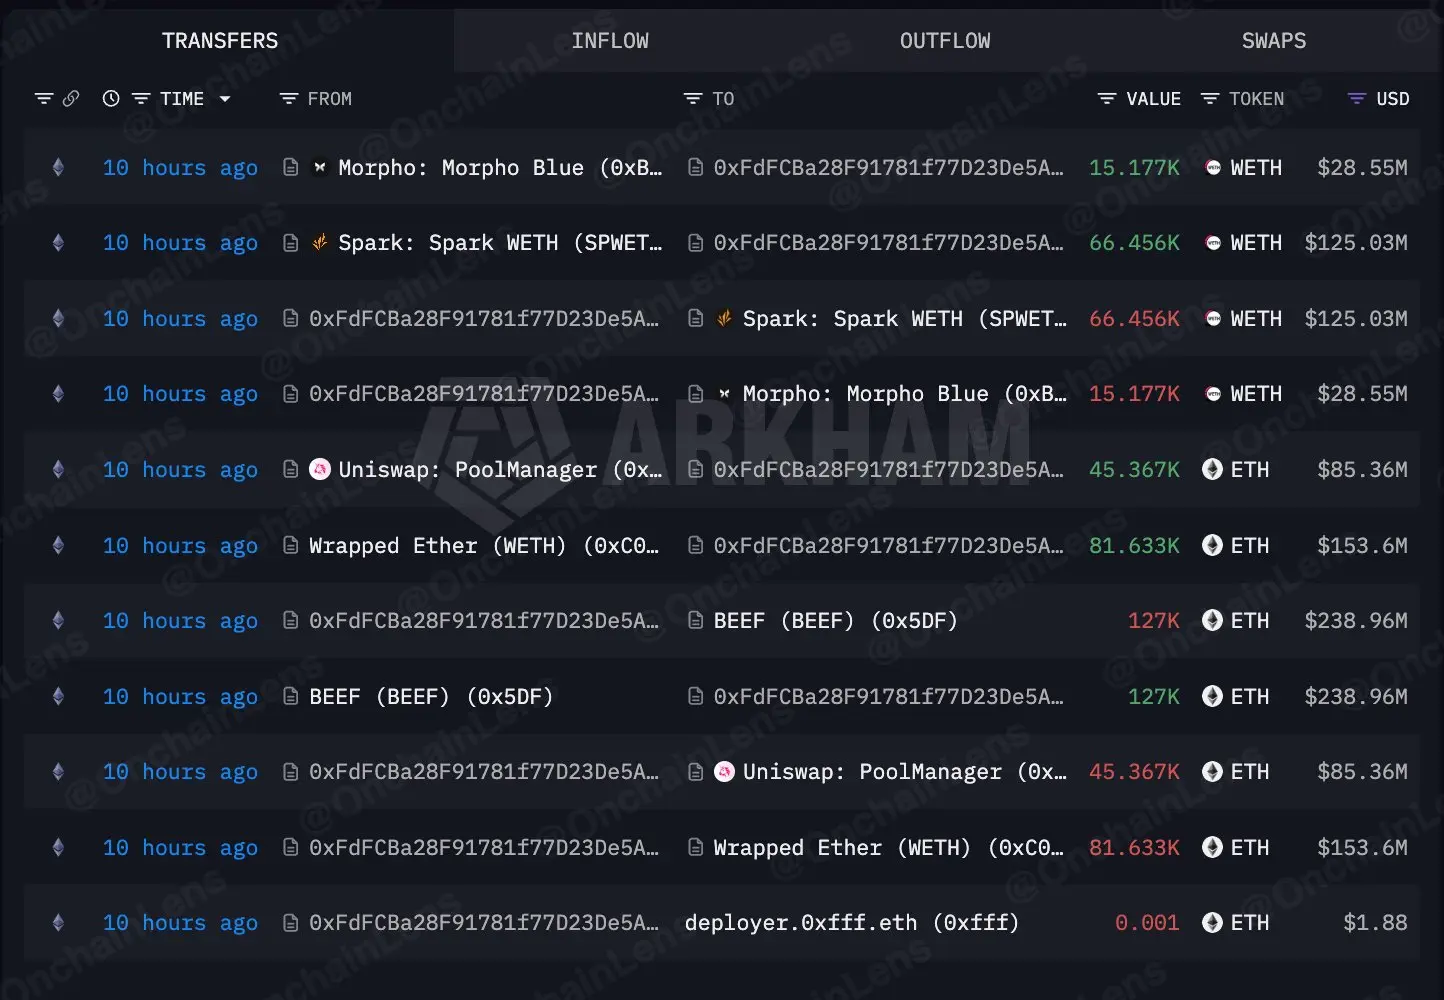
Task: Click the Spark logo in the TO column
Action: pyautogui.click(x=725, y=319)
